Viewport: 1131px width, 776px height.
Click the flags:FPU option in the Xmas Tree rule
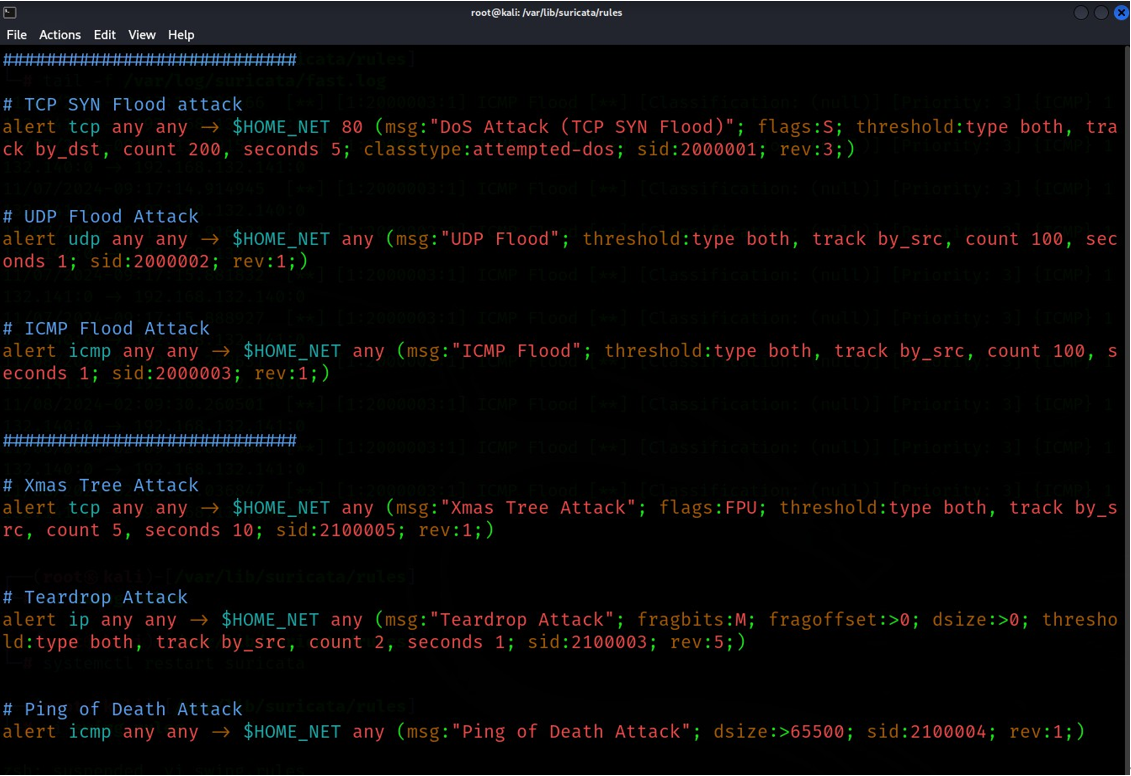pyautogui.click(x=714, y=508)
